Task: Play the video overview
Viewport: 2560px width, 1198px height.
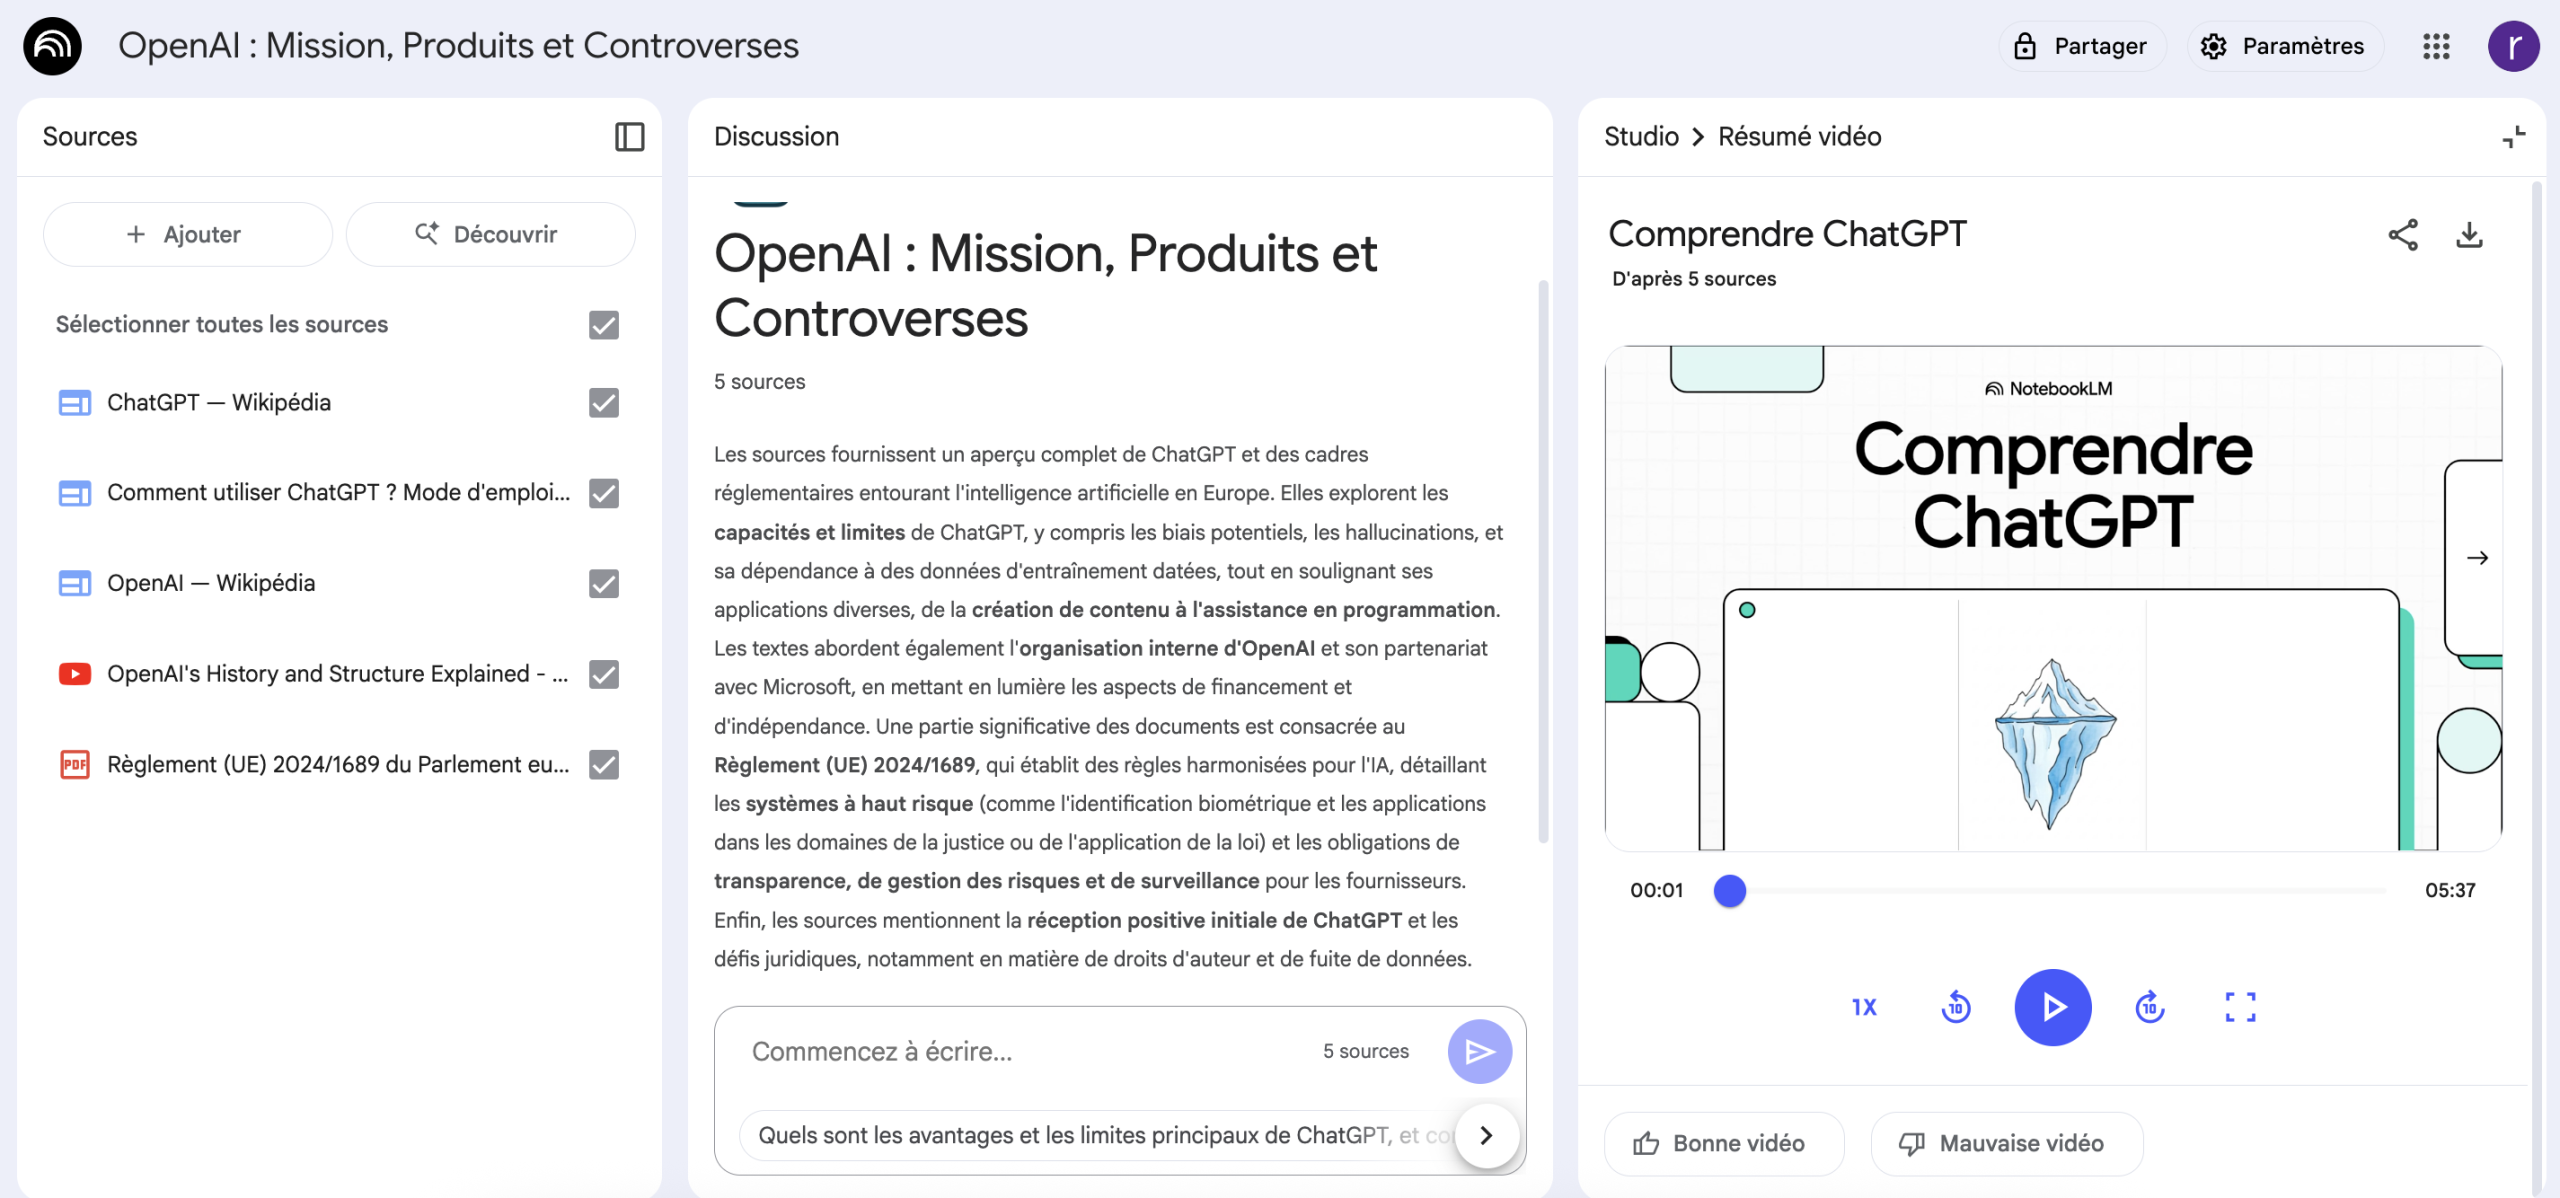Action: [2053, 1007]
